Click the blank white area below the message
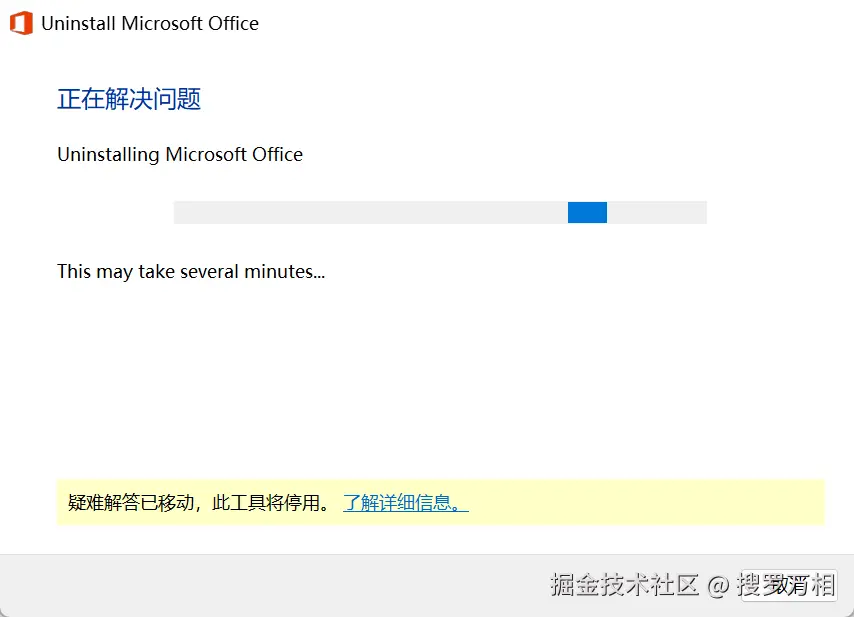The width and height of the screenshot is (854, 617). point(427,380)
